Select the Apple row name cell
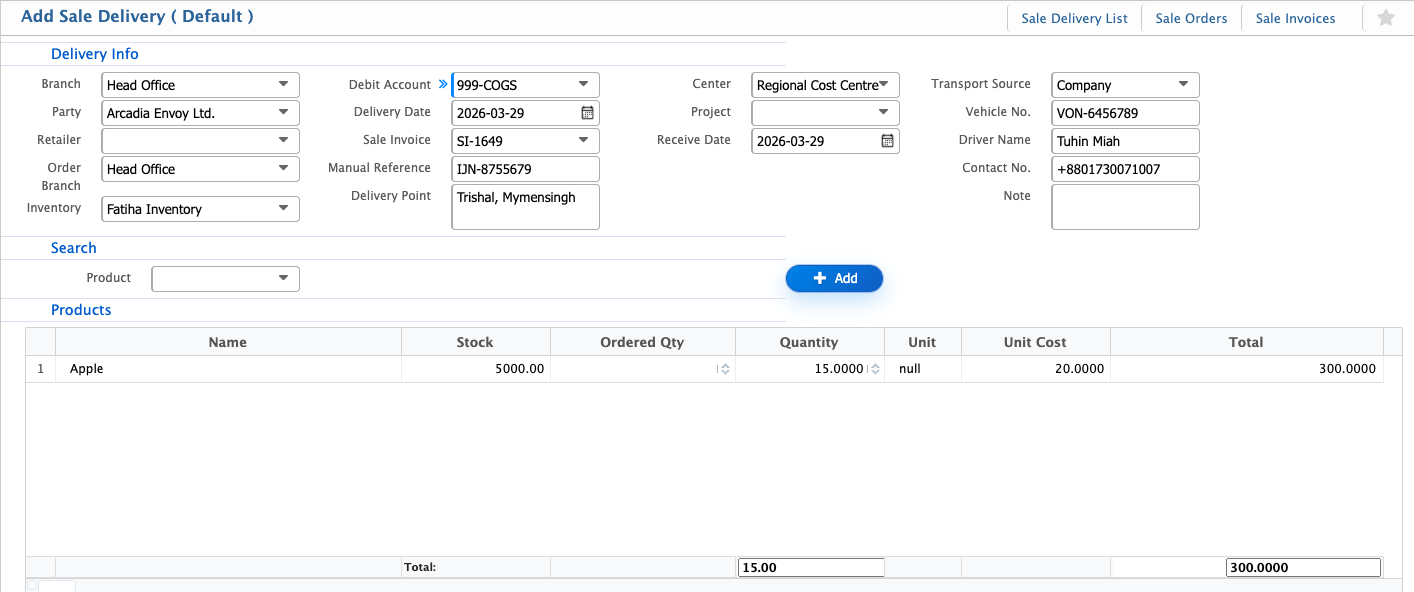1414x592 pixels. tap(228, 369)
